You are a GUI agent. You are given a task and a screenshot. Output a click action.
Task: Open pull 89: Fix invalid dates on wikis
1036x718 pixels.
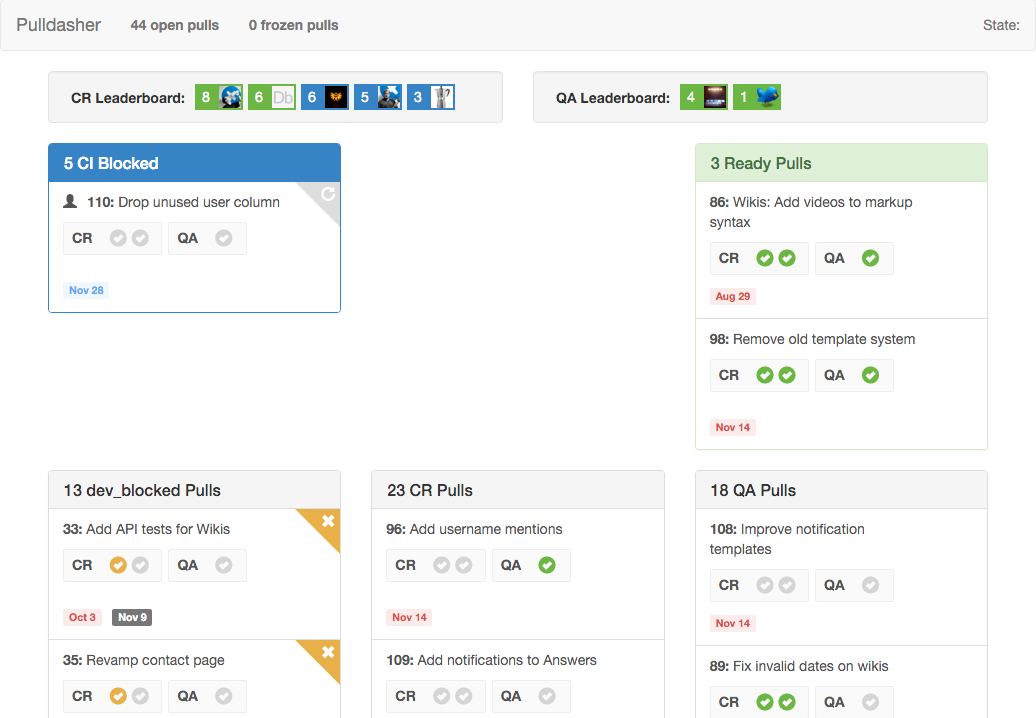pyautogui.click(x=799, y=666)
